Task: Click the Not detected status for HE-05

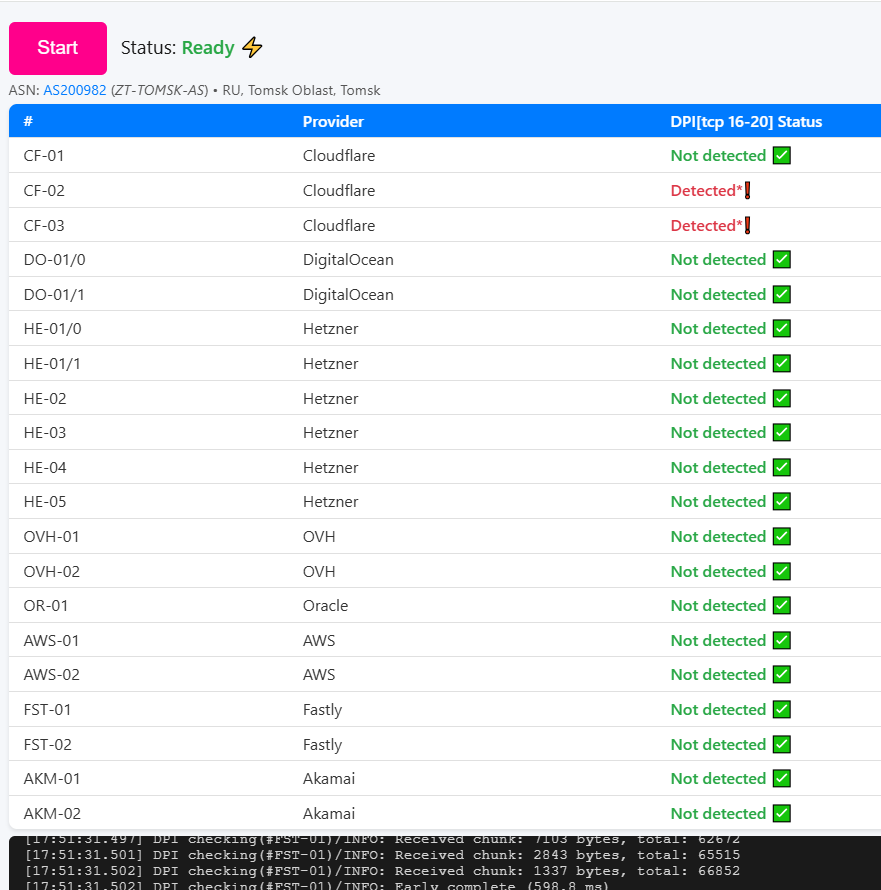Action: [718, 502]
